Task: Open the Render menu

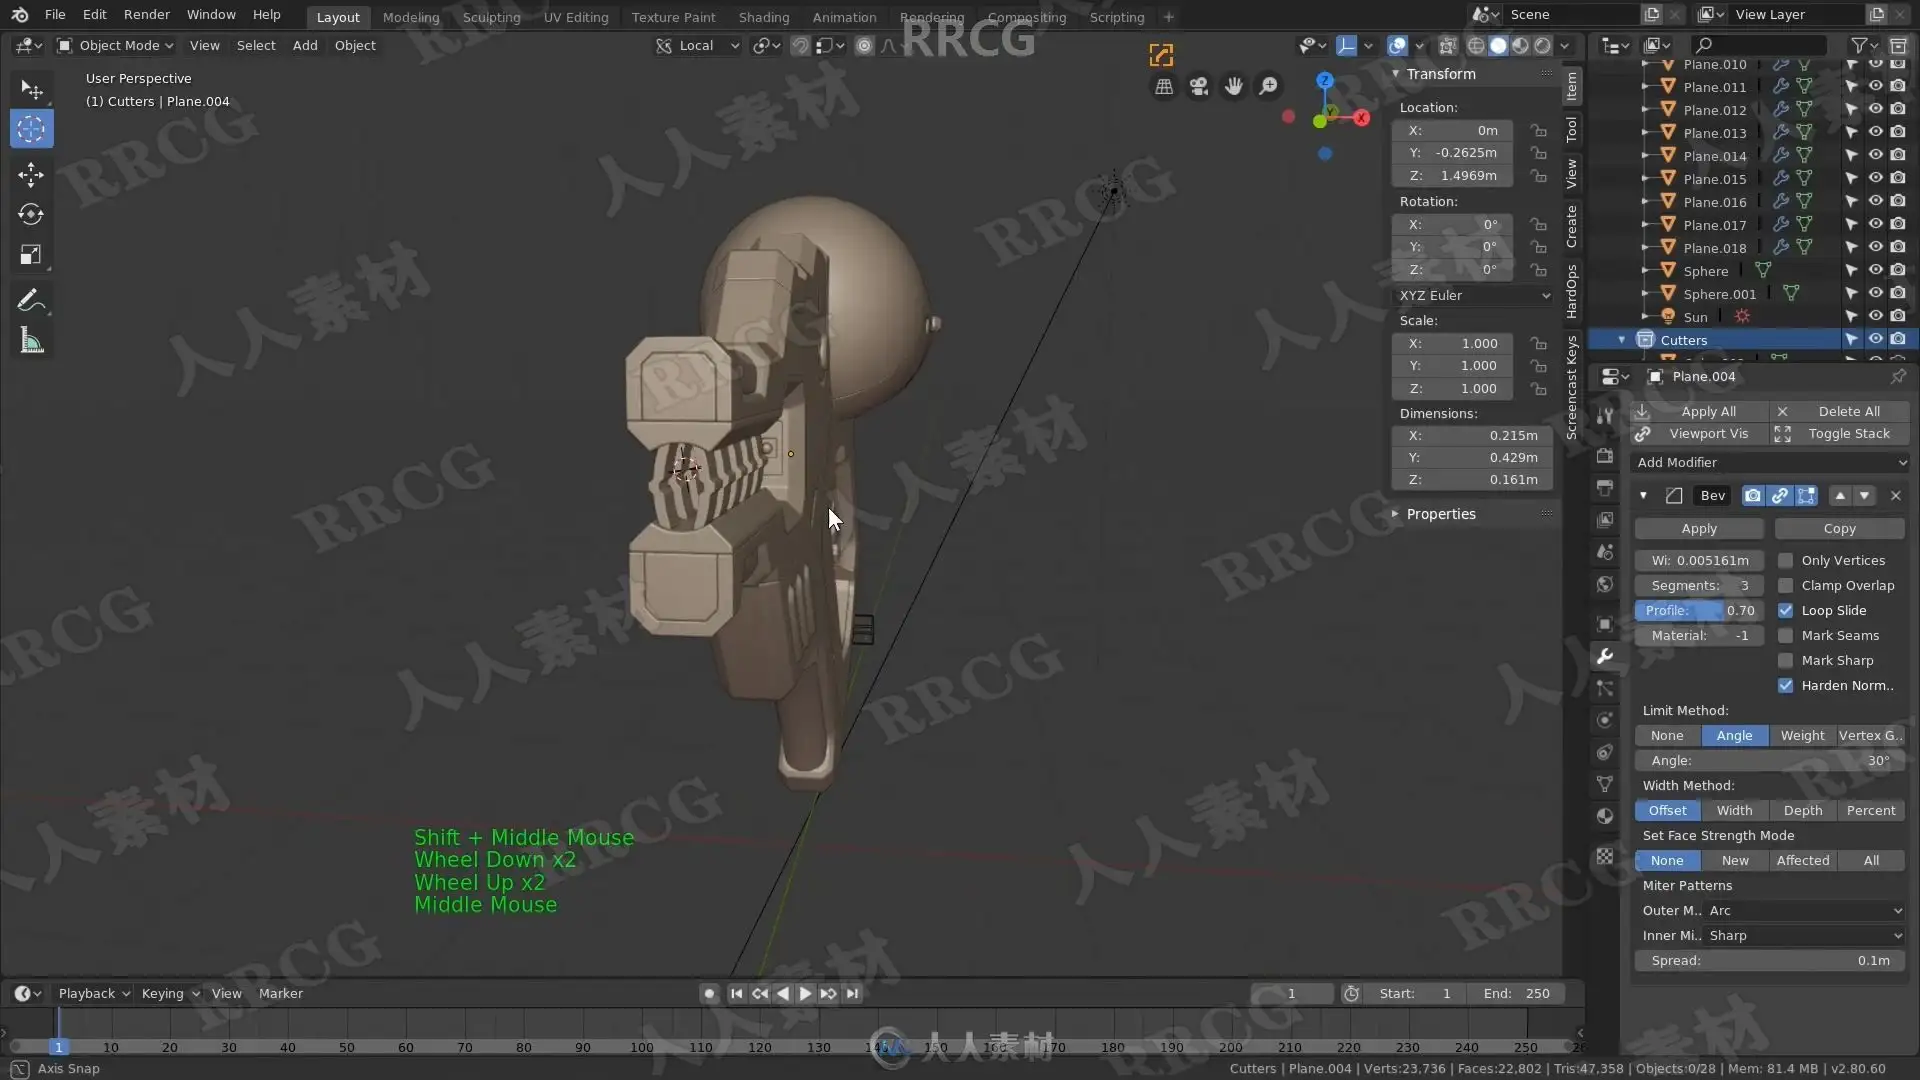Action: point(146,15)
